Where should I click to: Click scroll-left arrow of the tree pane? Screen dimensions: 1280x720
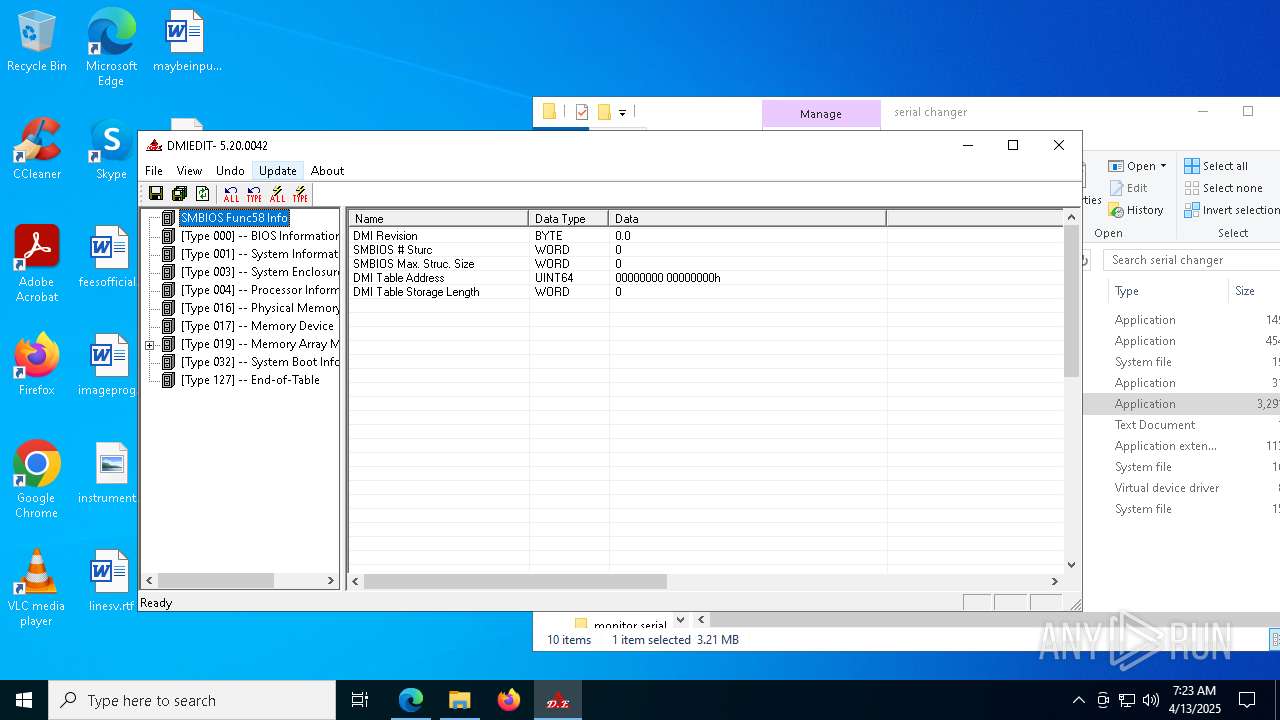coord(150,580)
